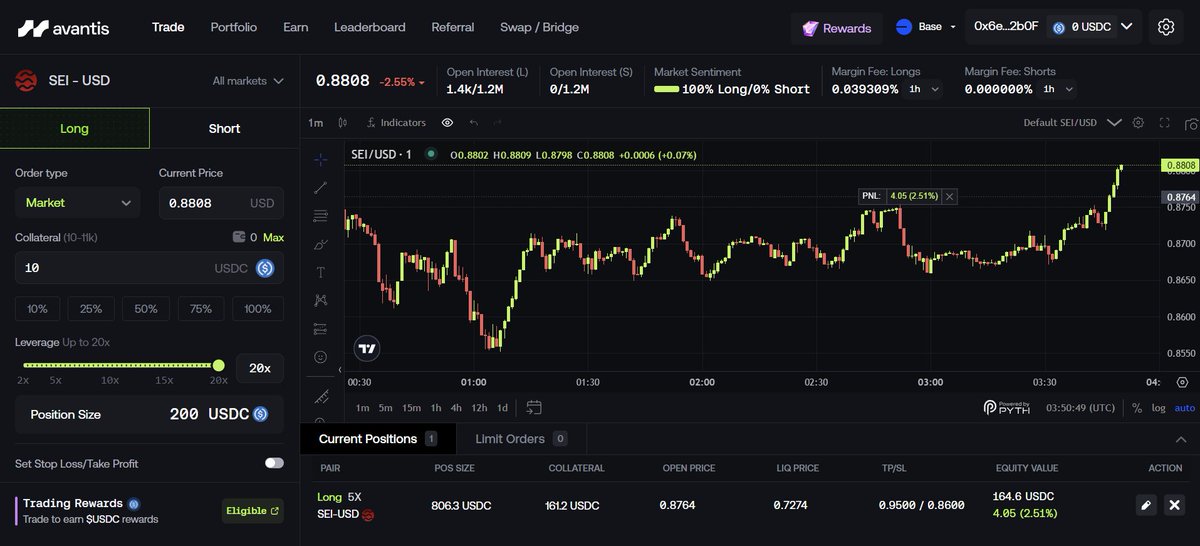Open the Referral page
This screenshot has width=1200, height=546.
(x=453, y=27)
